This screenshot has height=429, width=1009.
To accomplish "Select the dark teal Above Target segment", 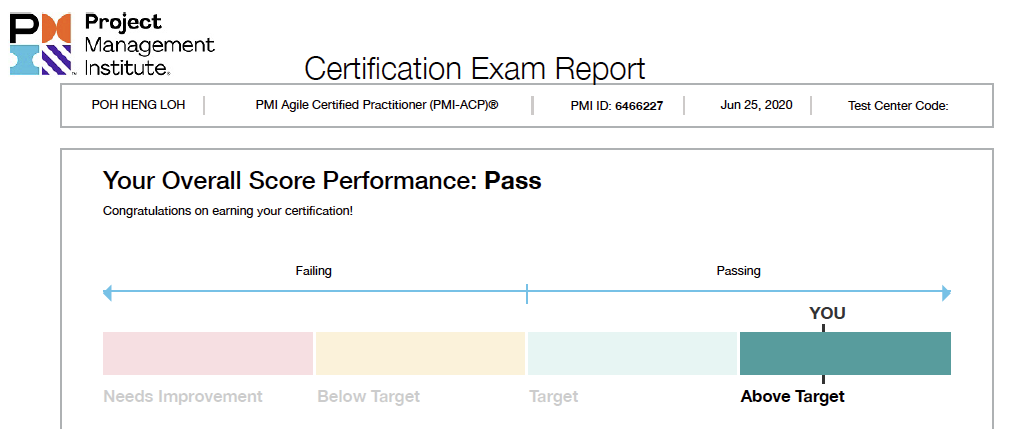I will tap(880, 353).
